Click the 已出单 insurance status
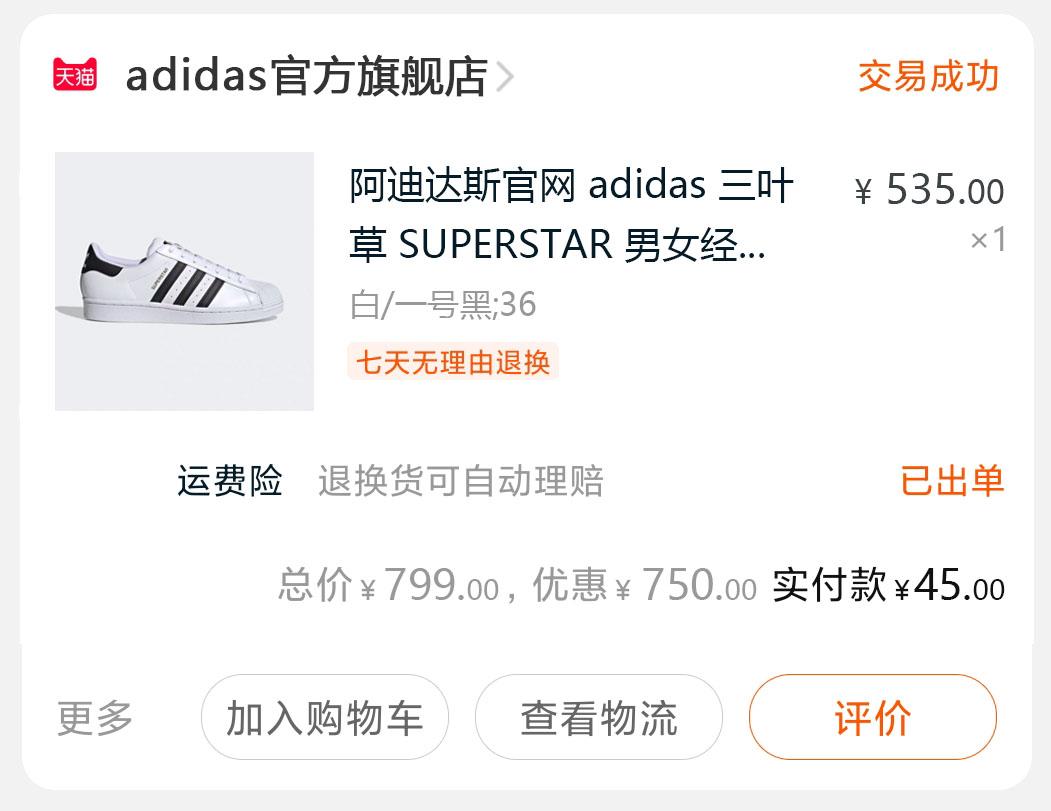1051x811 pixels. coord(952,481)
